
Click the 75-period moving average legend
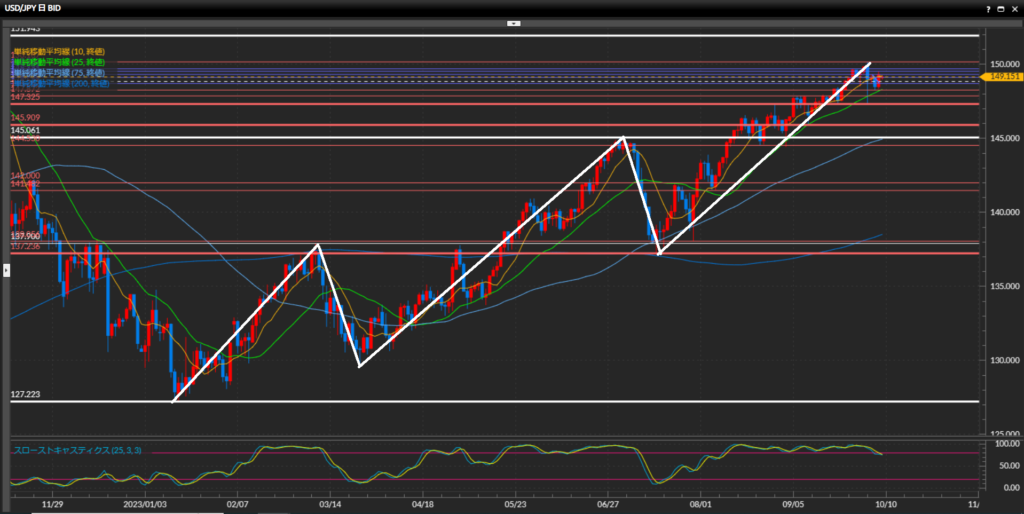coord(58,73)
